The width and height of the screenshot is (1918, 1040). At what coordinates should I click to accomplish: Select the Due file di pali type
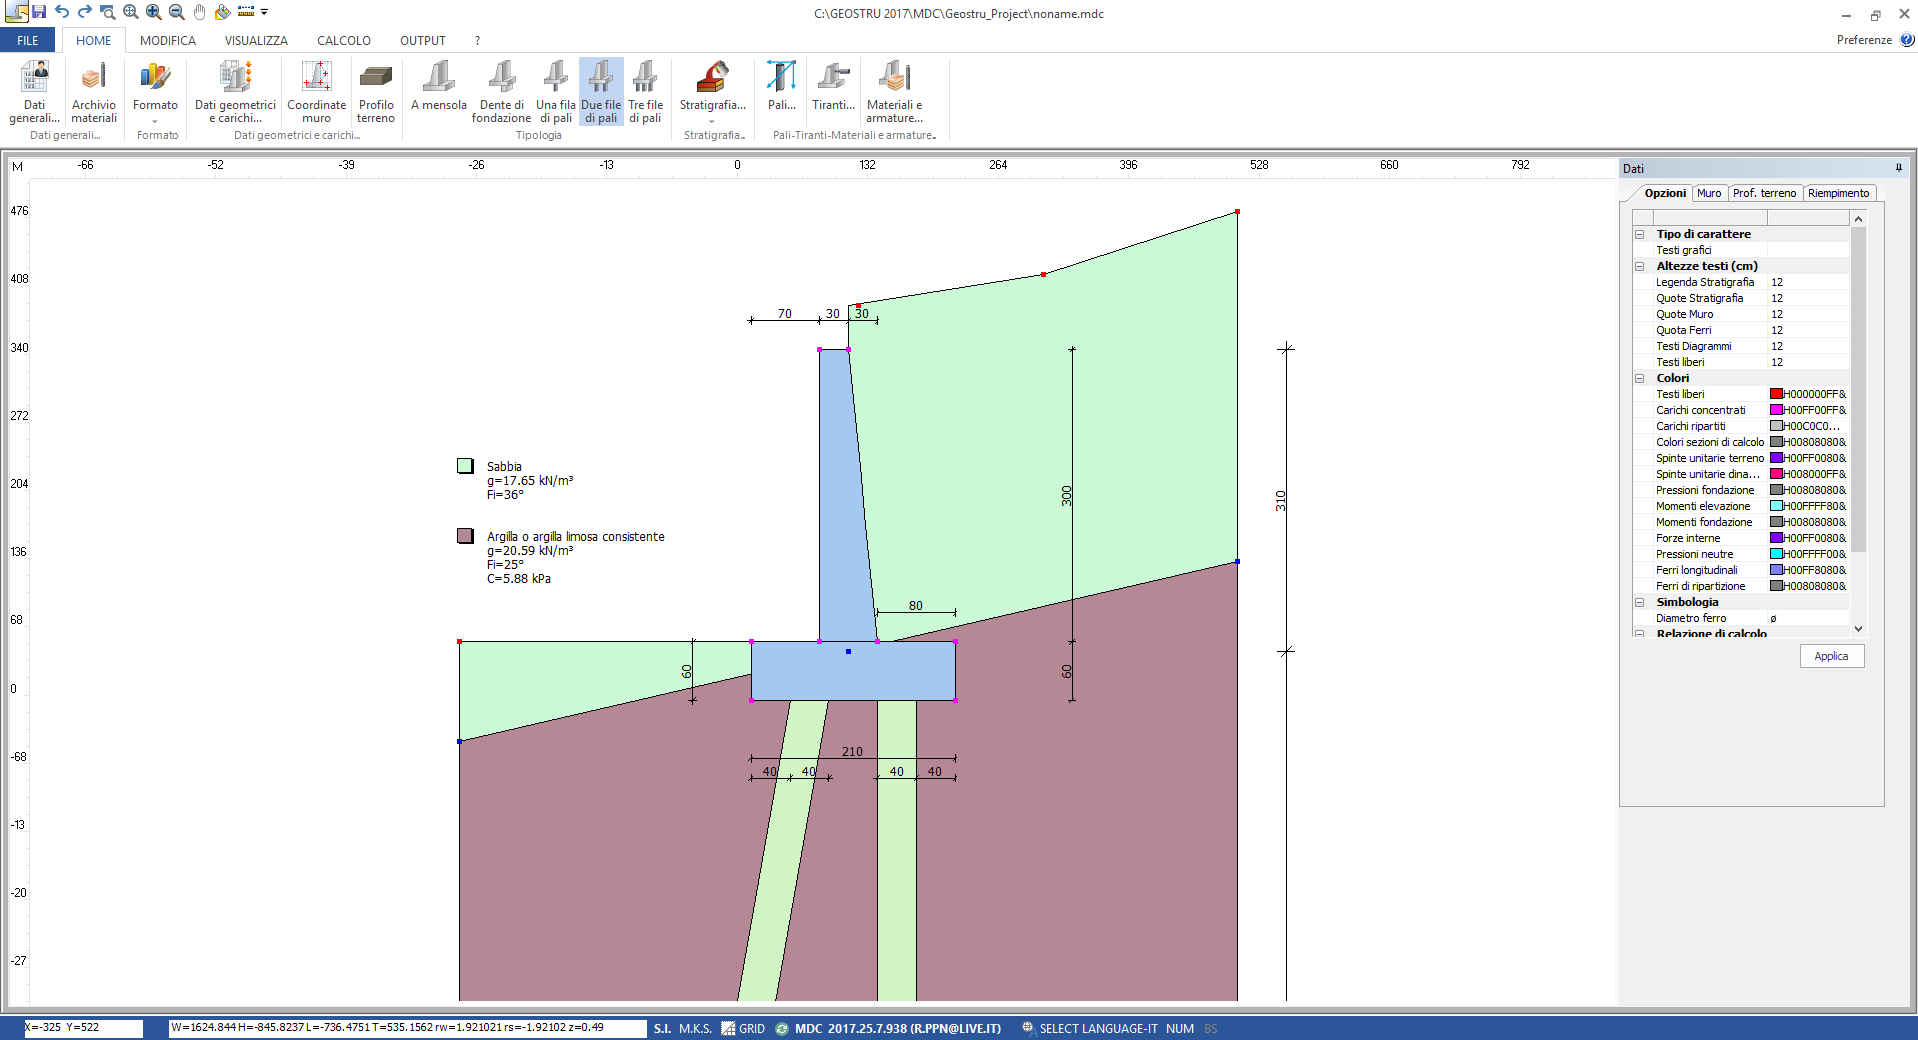[601, 91]
